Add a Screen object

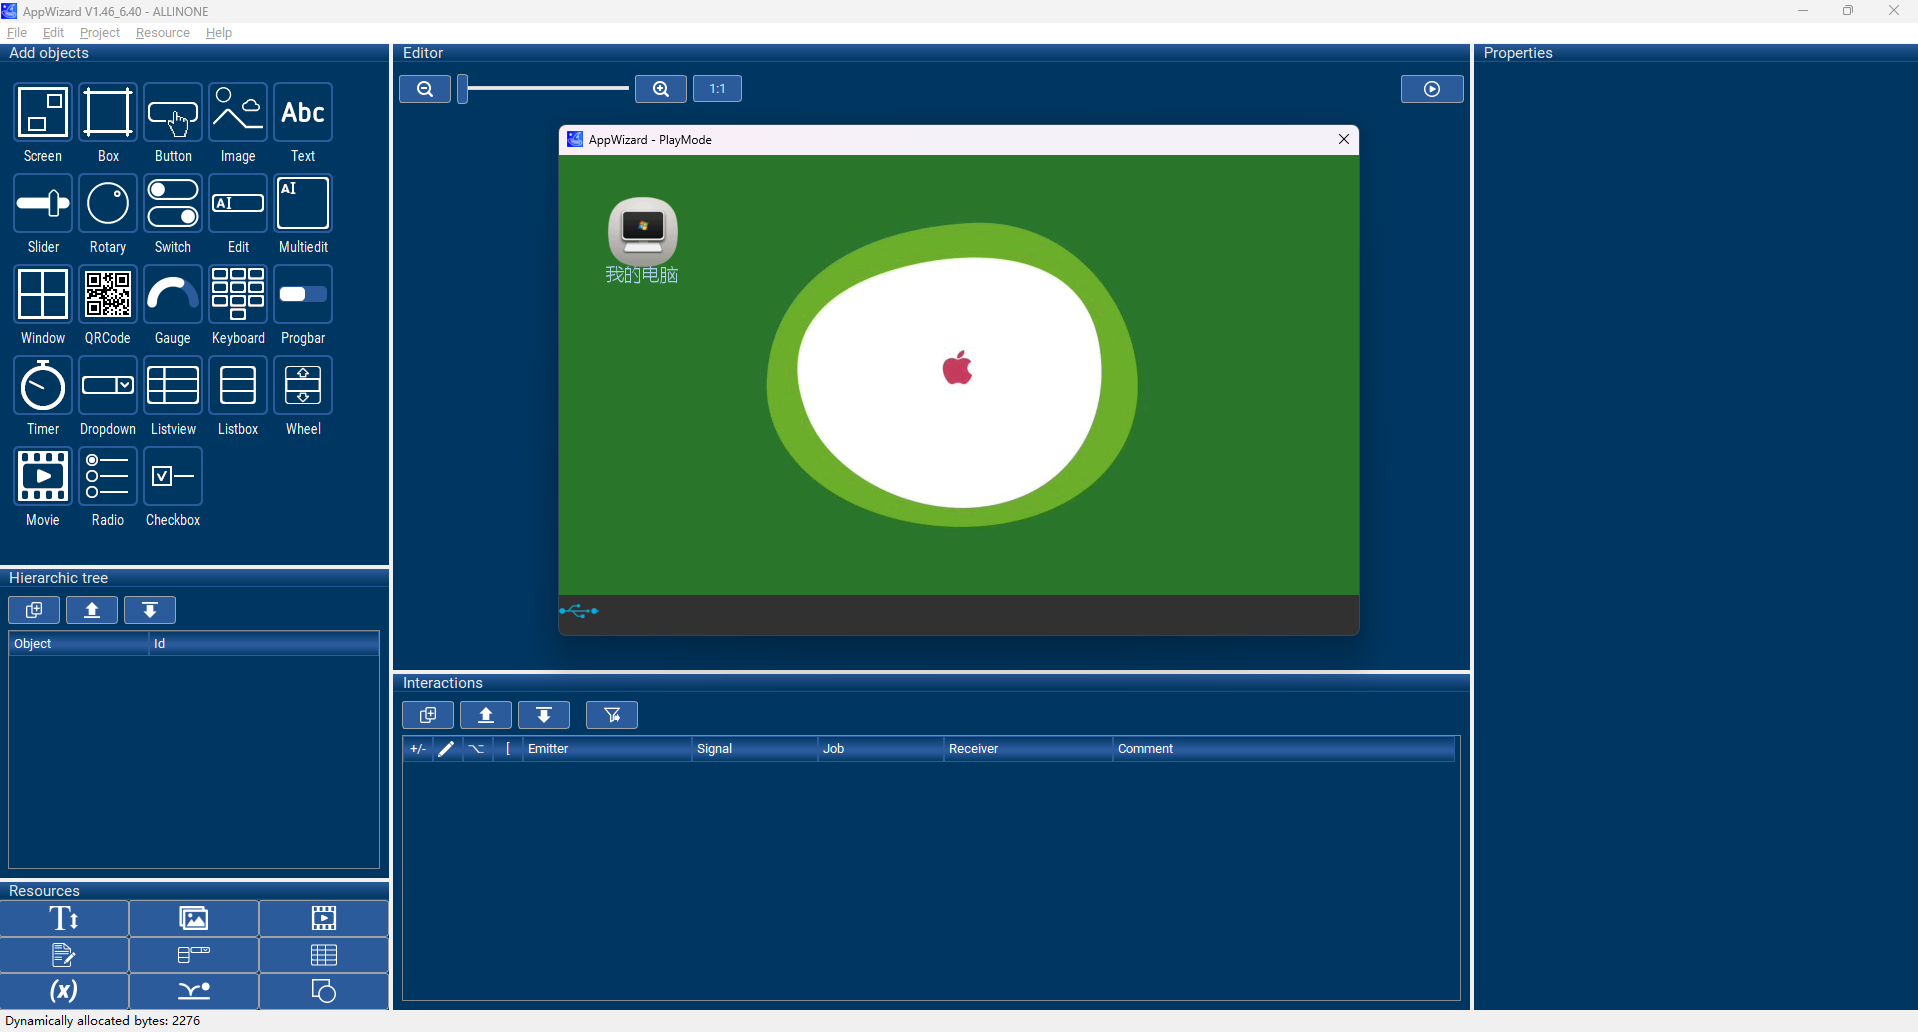tap(43, 111)
